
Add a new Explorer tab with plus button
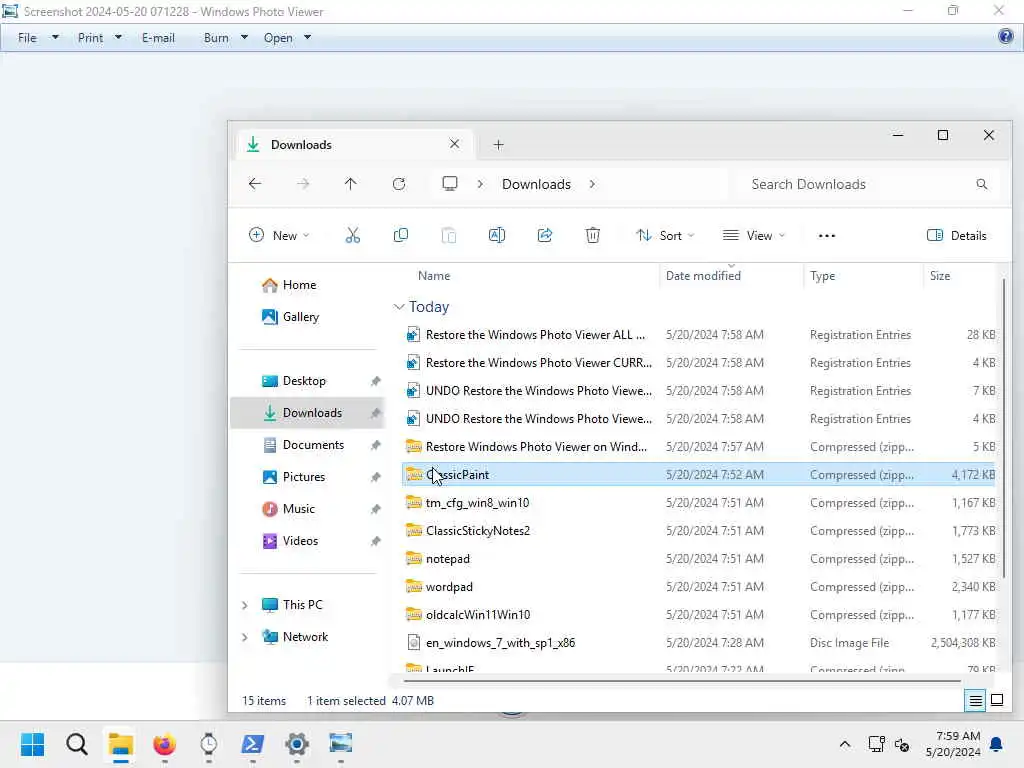point(498,145)
